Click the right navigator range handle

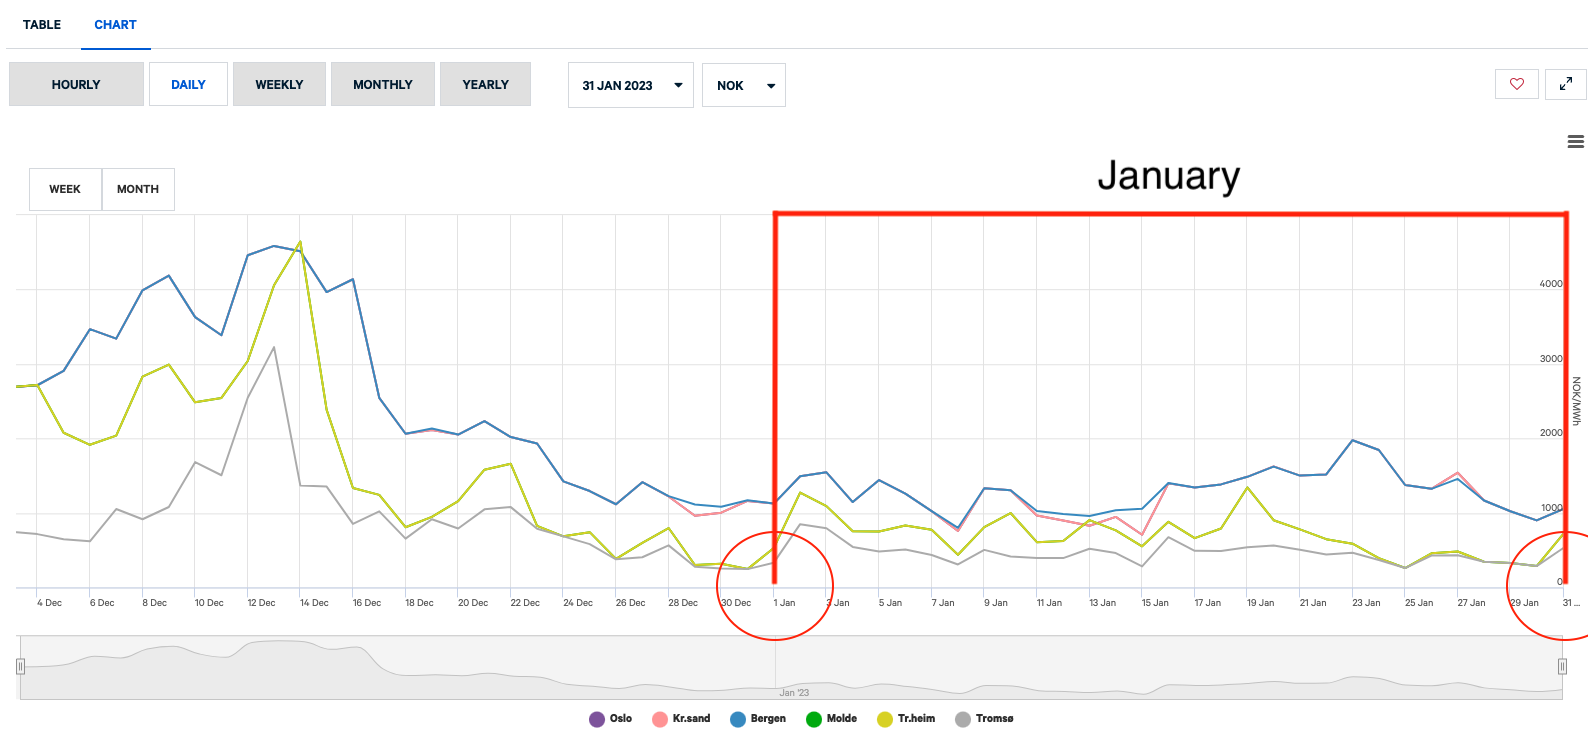click(1562, 667)
